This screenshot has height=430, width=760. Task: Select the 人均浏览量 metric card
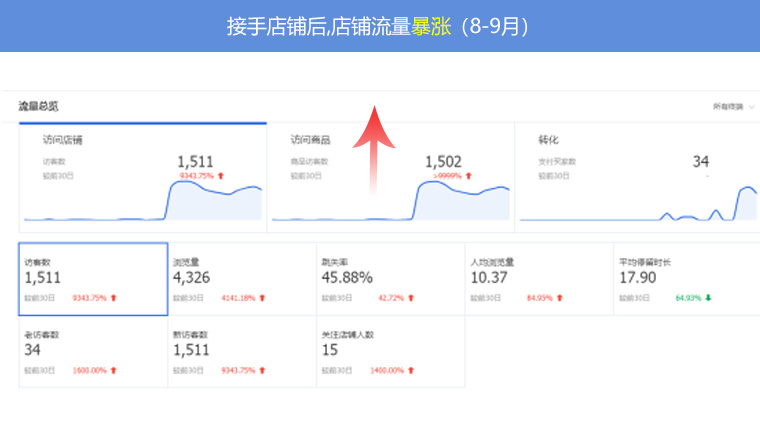[538, 279]
